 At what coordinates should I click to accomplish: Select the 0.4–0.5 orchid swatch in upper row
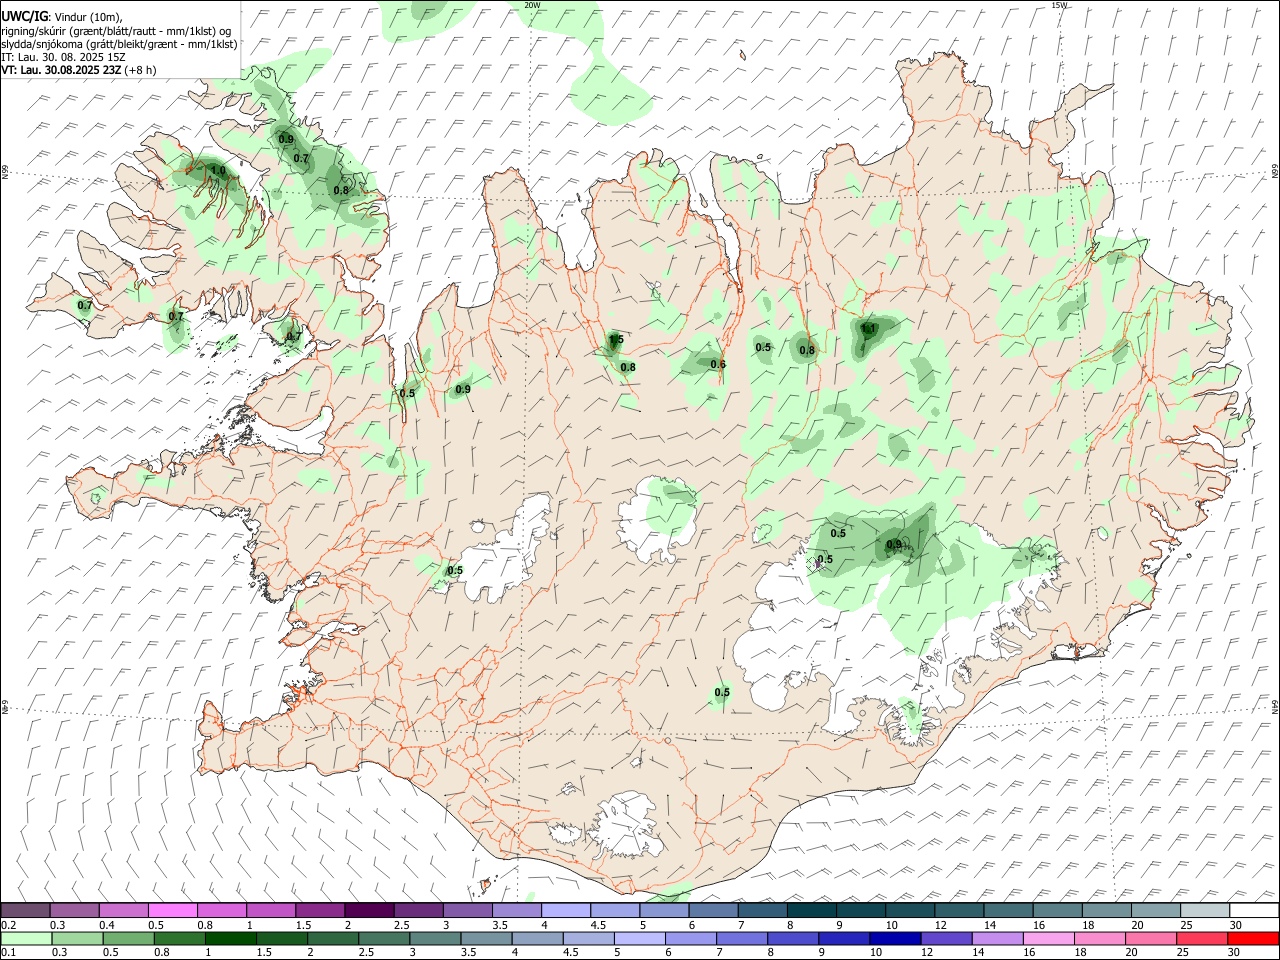(x=123, y=911)
